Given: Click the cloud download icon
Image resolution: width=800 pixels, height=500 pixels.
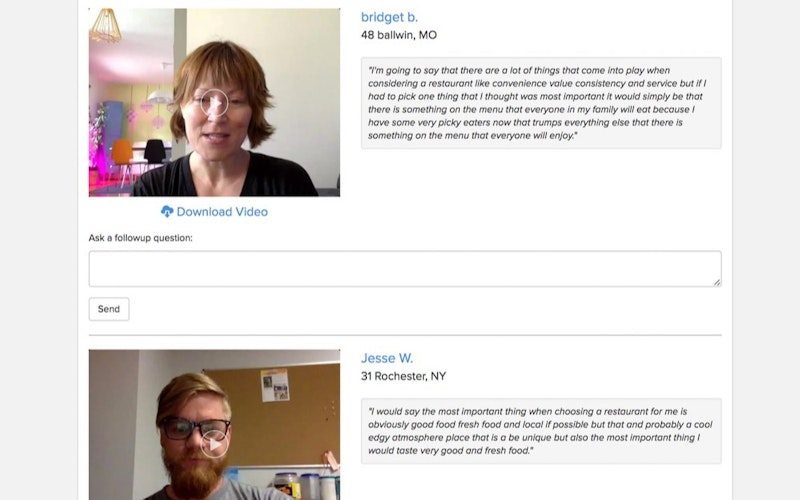Looking at the screenshot, I should coord(167,212).
